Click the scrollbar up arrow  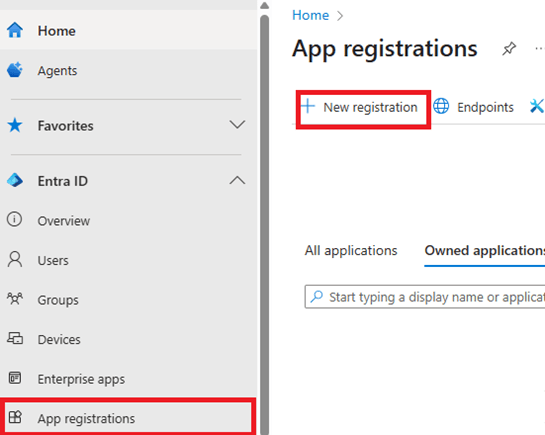[265, 5]
